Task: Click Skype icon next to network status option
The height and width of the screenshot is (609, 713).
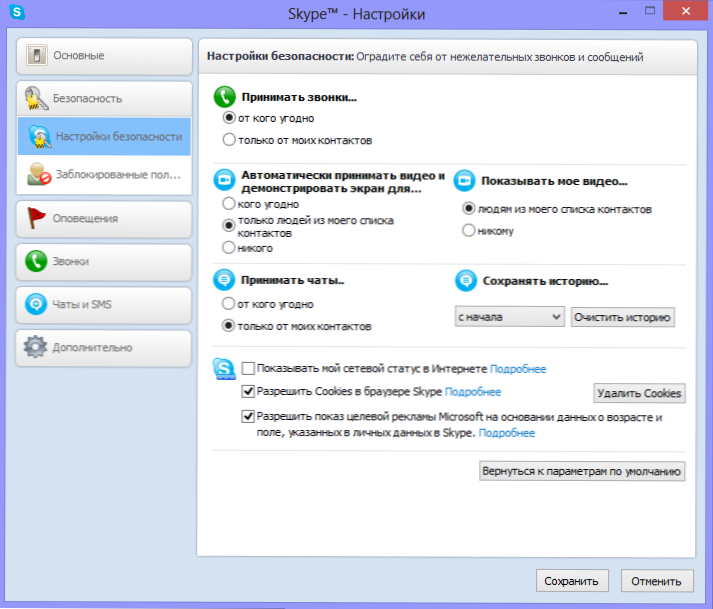Action: point(224,368)
